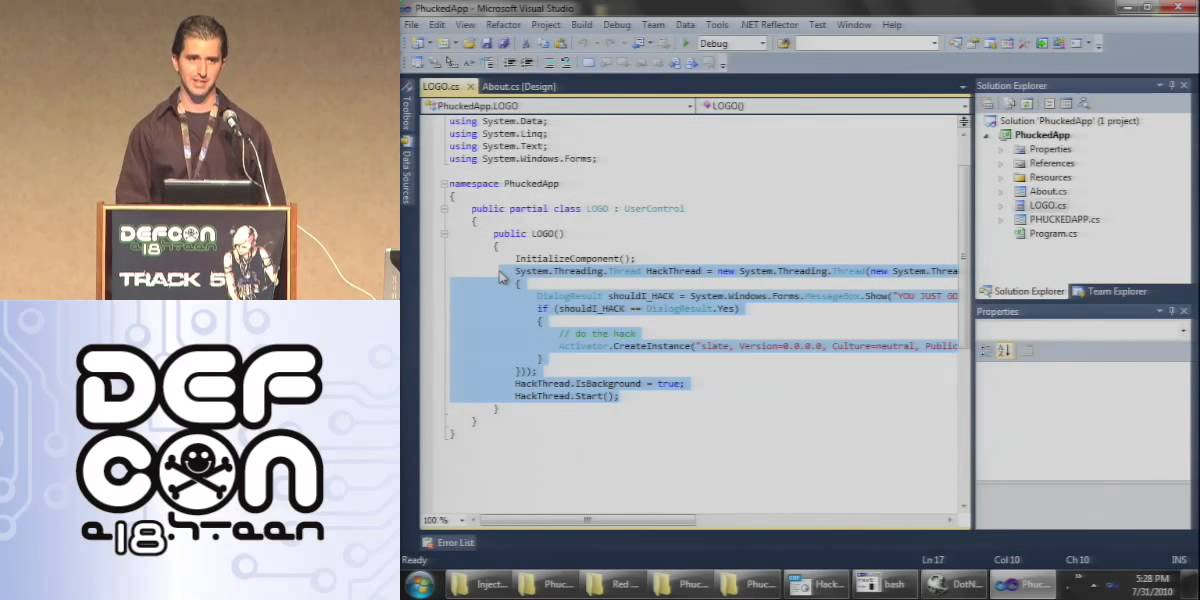The width and height of the screenshot is (1200, 600).
Task: Open the 100 % zoom dropdown
Action: [462, 521]
